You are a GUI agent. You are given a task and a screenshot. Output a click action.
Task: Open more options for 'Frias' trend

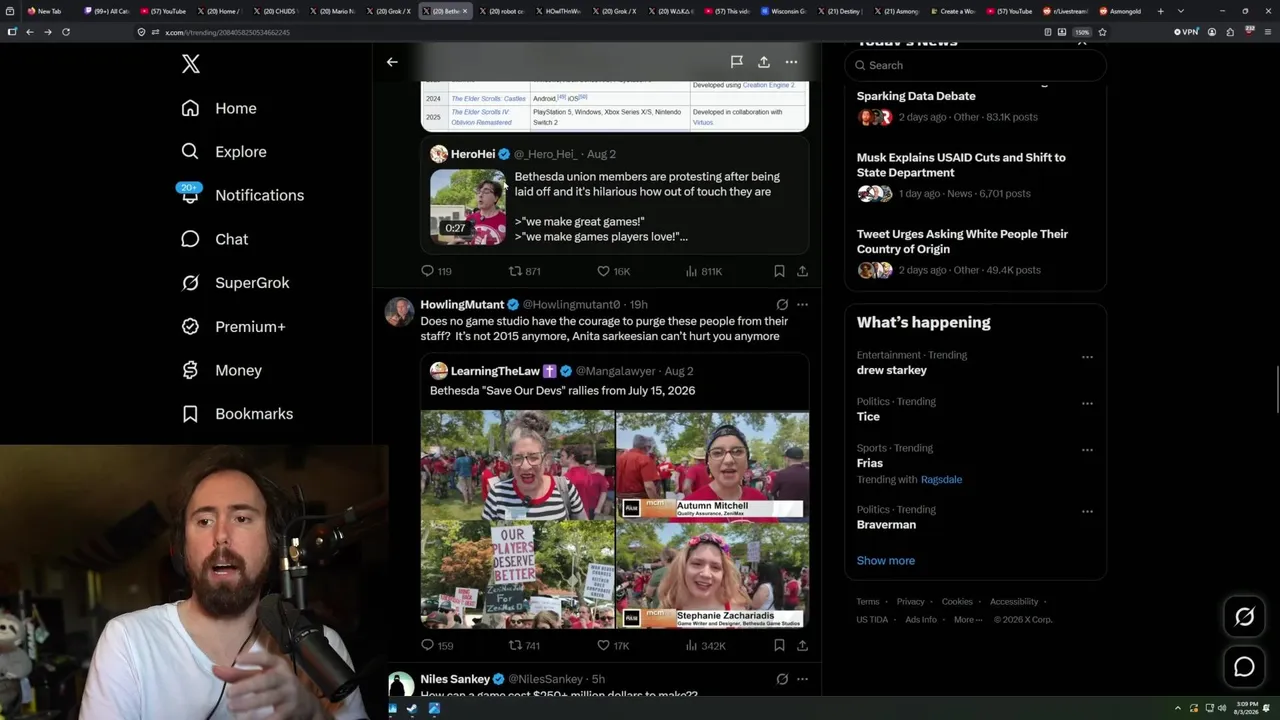(1087, 450)
